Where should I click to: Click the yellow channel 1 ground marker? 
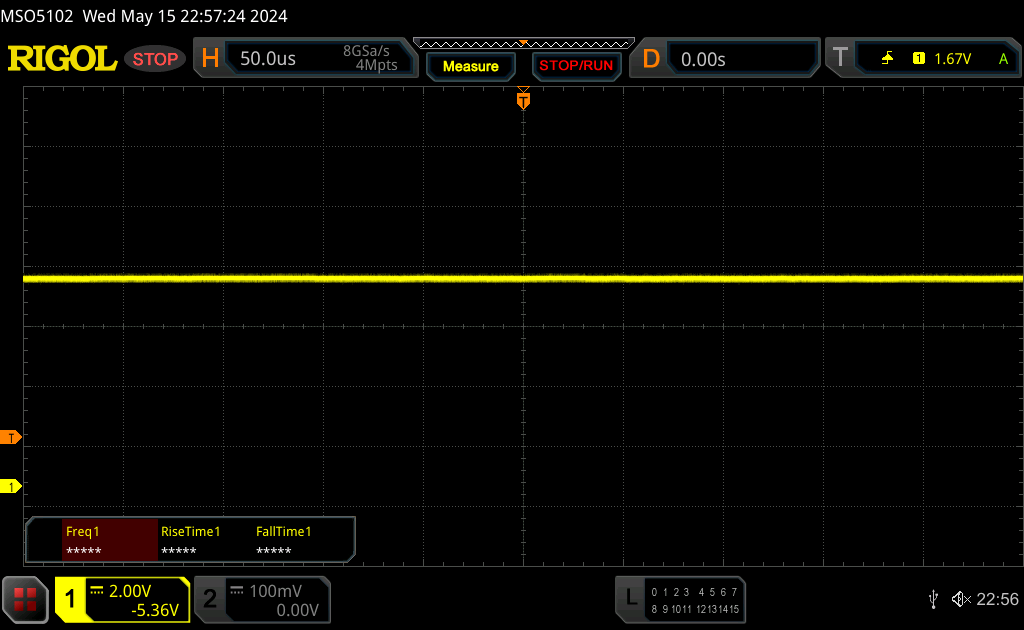point(10,486)
